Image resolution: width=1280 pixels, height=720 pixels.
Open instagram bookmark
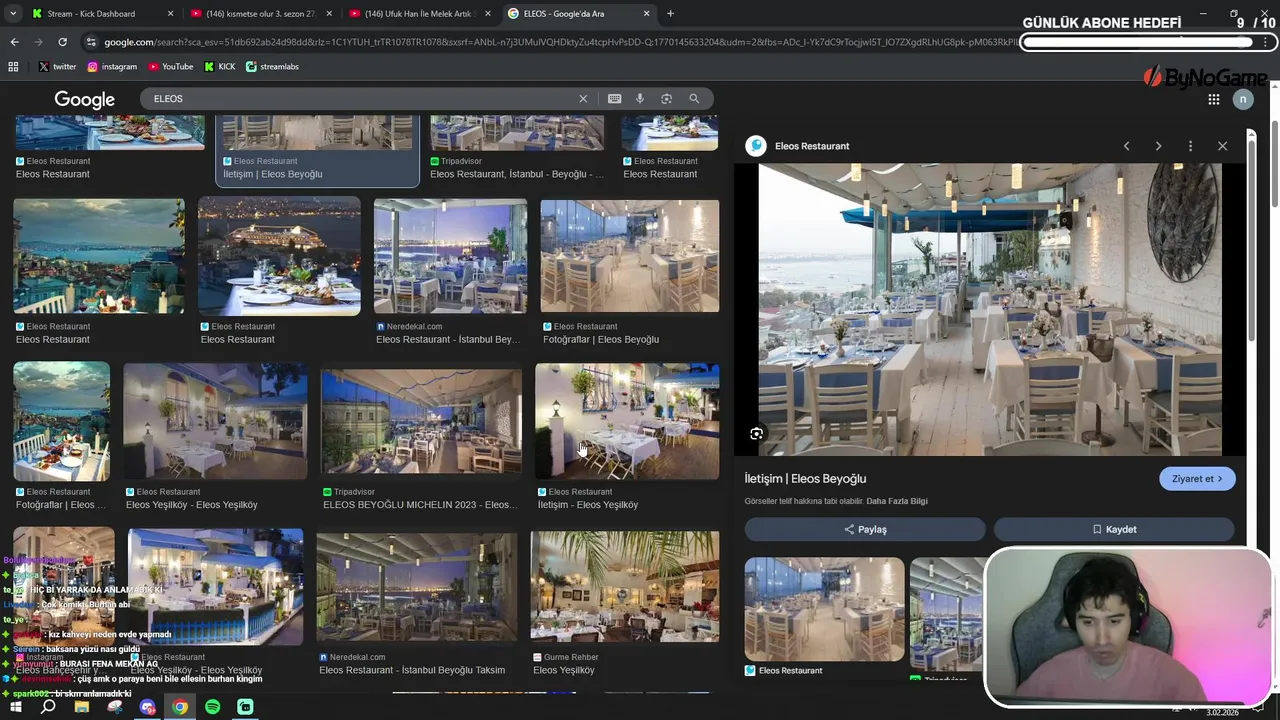[112, 66]
